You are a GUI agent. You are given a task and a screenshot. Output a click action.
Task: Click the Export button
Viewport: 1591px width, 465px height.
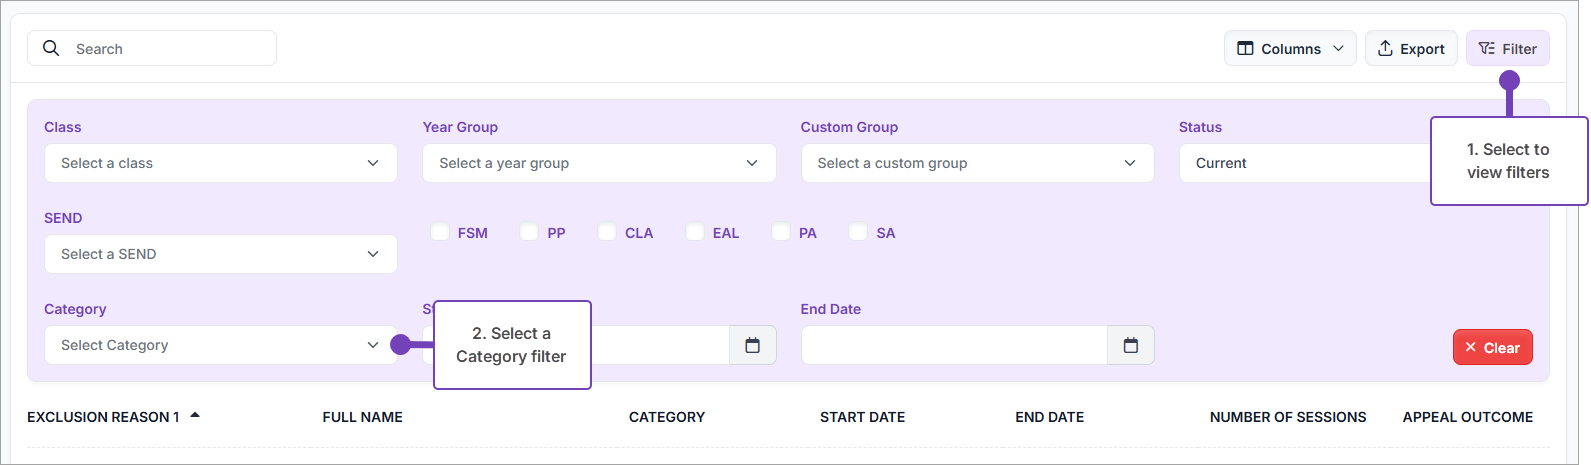[1410, 48]
